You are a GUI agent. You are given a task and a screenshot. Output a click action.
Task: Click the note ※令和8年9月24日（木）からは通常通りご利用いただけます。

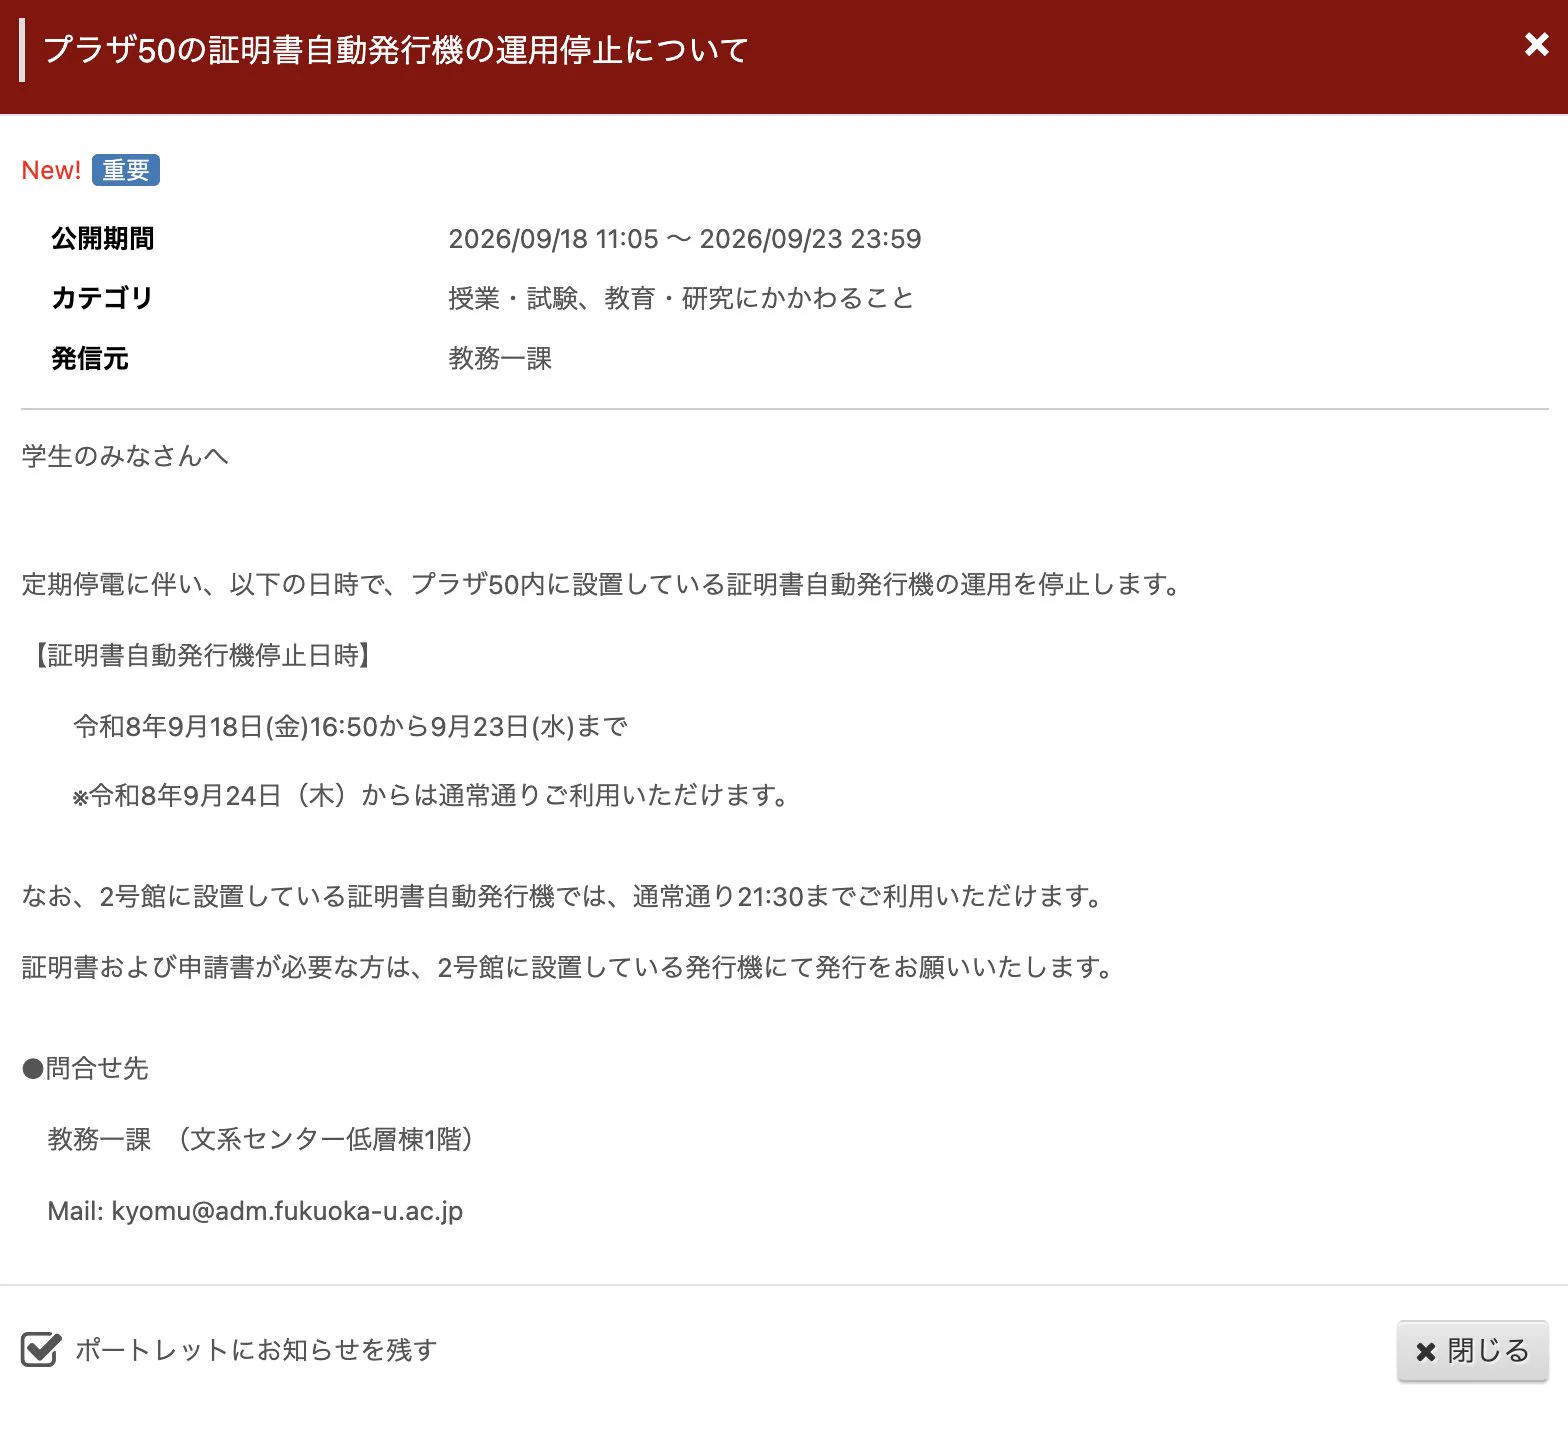(433, 795)
